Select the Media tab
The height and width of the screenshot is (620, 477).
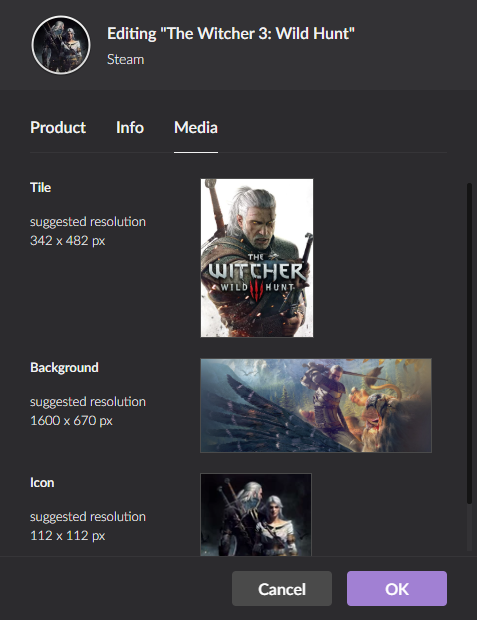tap(196, 128)
